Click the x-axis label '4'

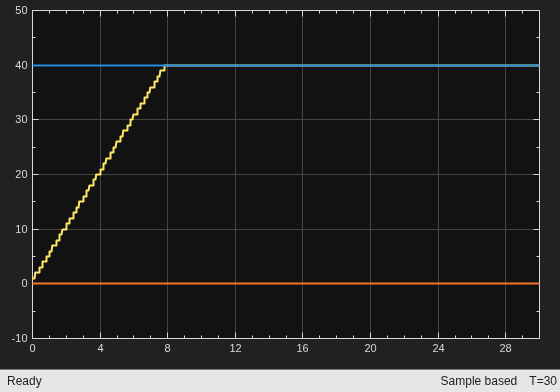click(100, 348)
